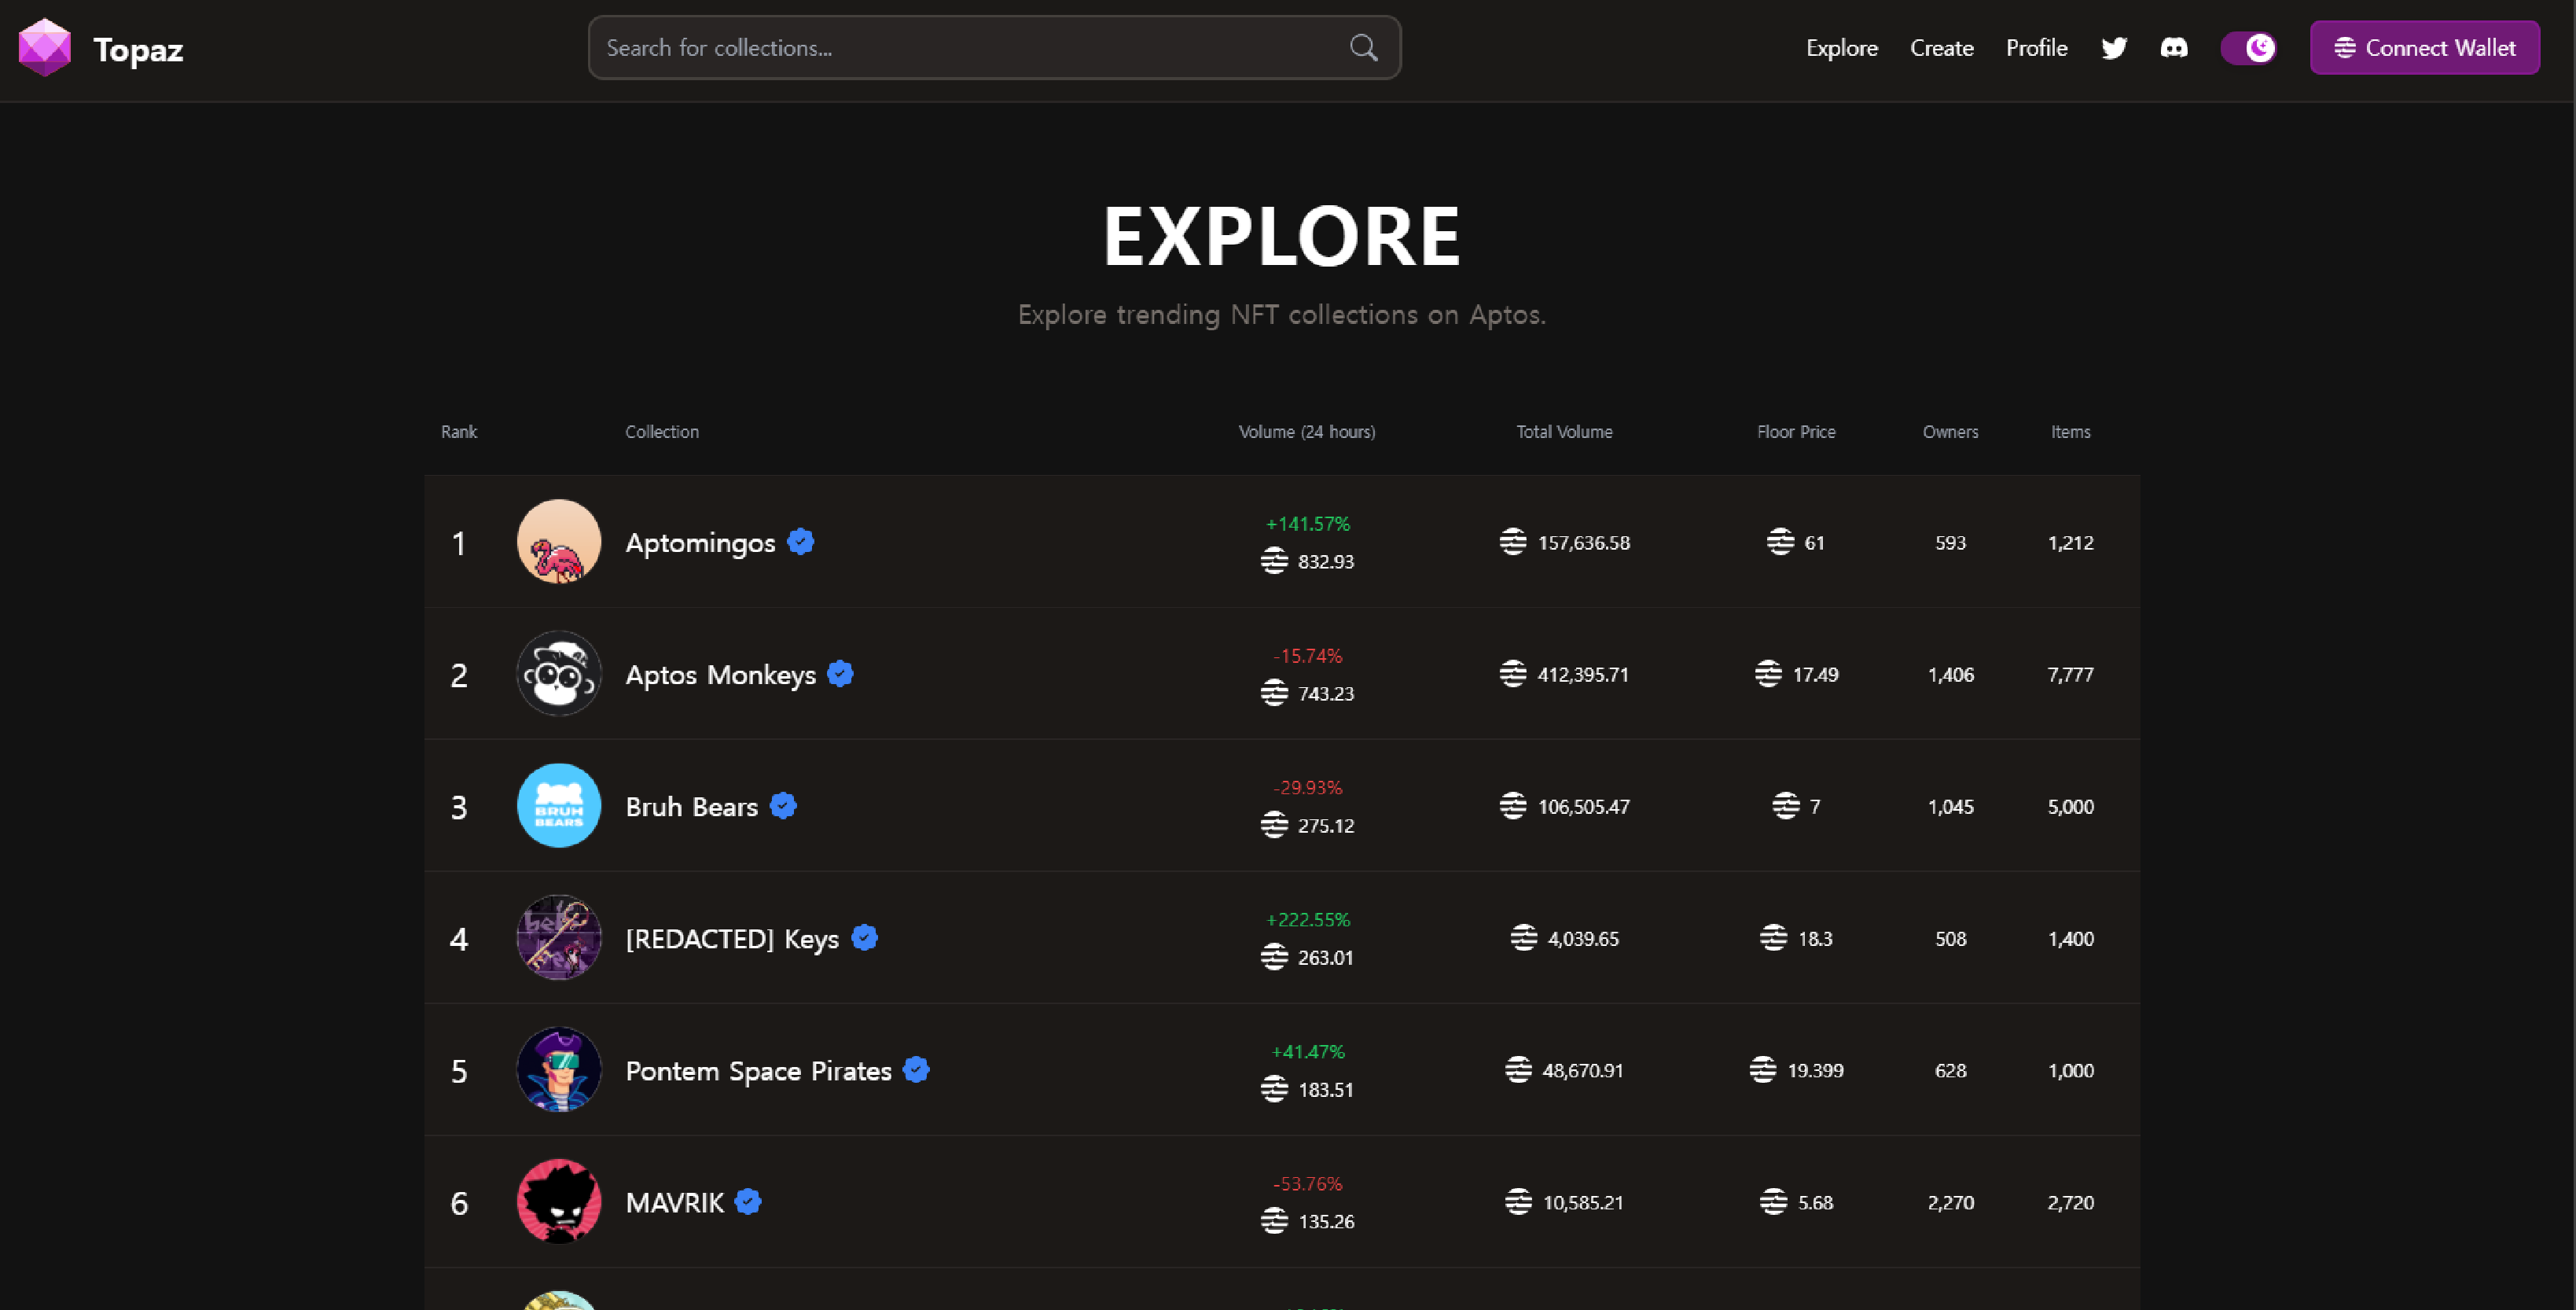This screenshot has width=2576, height=1310.
Task: Click Aptos coin icon beside 275.12
Action: tap(1274, 825)
